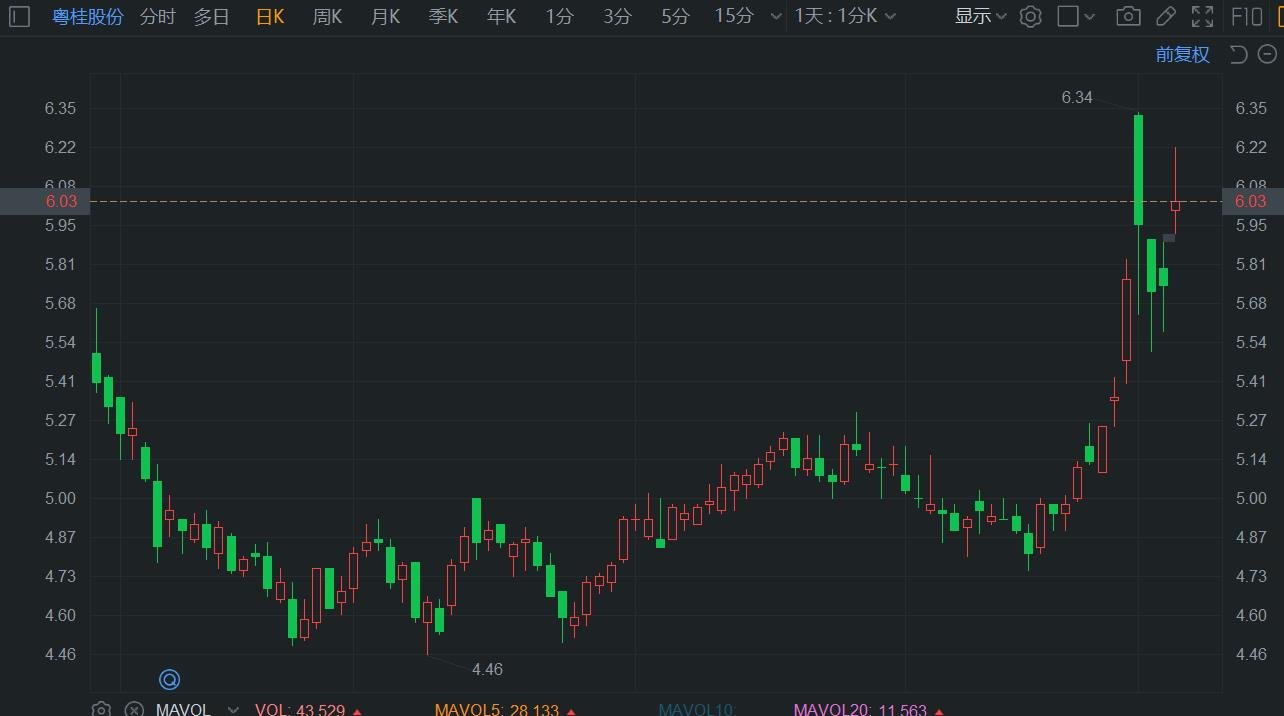Change the 前复权 price adjustment mode
Image resolution: width=1284 pixels, height=716 pixels.
[1183, 55]
